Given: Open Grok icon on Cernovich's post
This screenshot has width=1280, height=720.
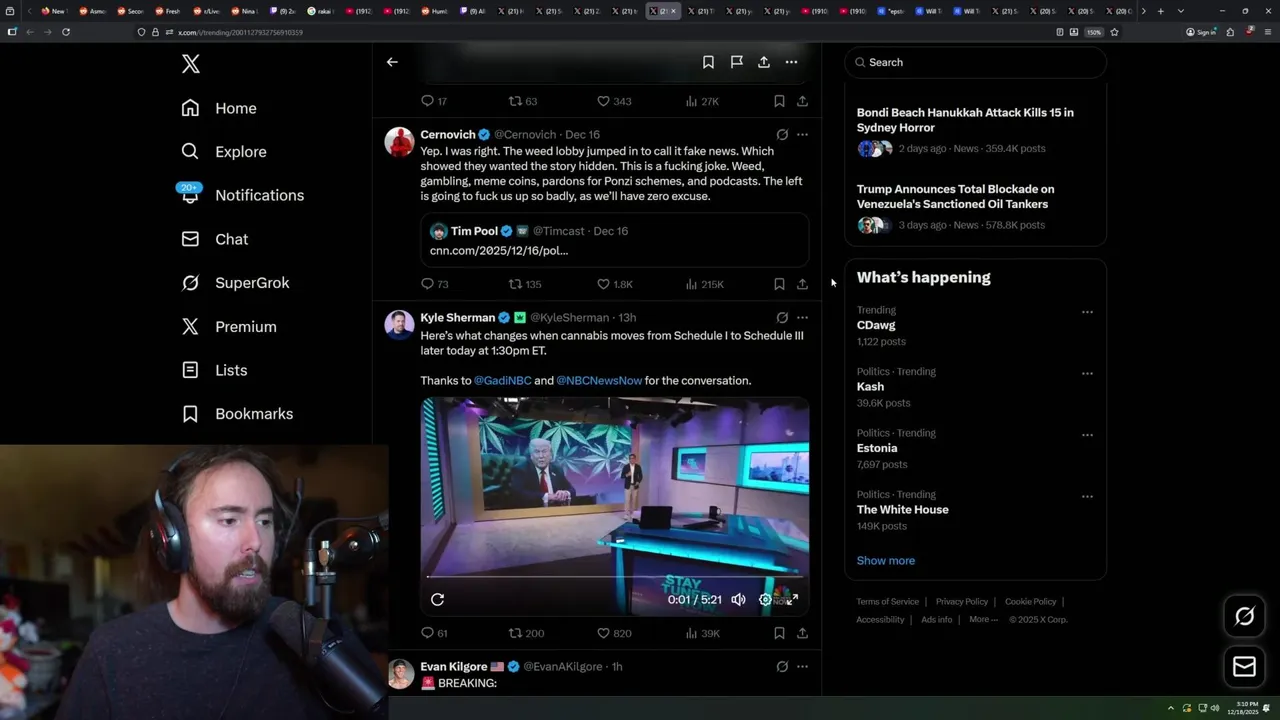Looking at the screenshot, I should 782,134.
